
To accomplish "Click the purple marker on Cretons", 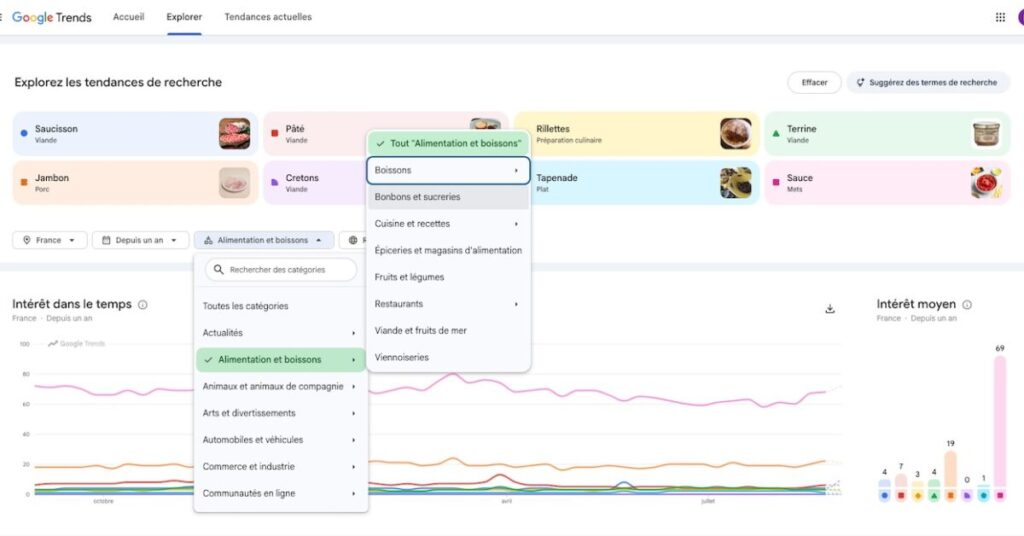I will click(x=275, y=182).
